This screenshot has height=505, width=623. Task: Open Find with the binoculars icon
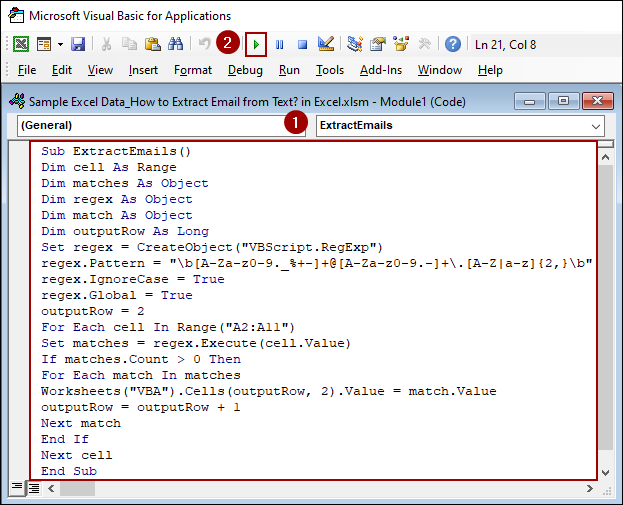pos(175,44)
